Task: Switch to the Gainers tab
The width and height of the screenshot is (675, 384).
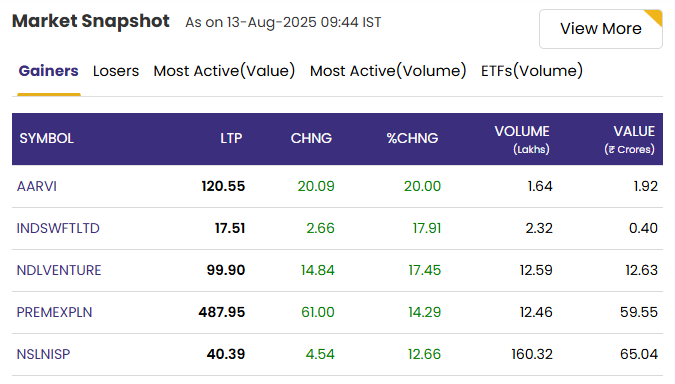Action: (49, 71)
